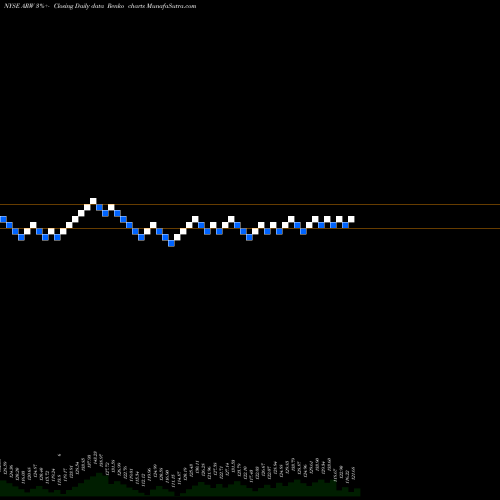
Task: Click the chart title beginning 'NYSE ARW 3%'
Action: point(100,6)
